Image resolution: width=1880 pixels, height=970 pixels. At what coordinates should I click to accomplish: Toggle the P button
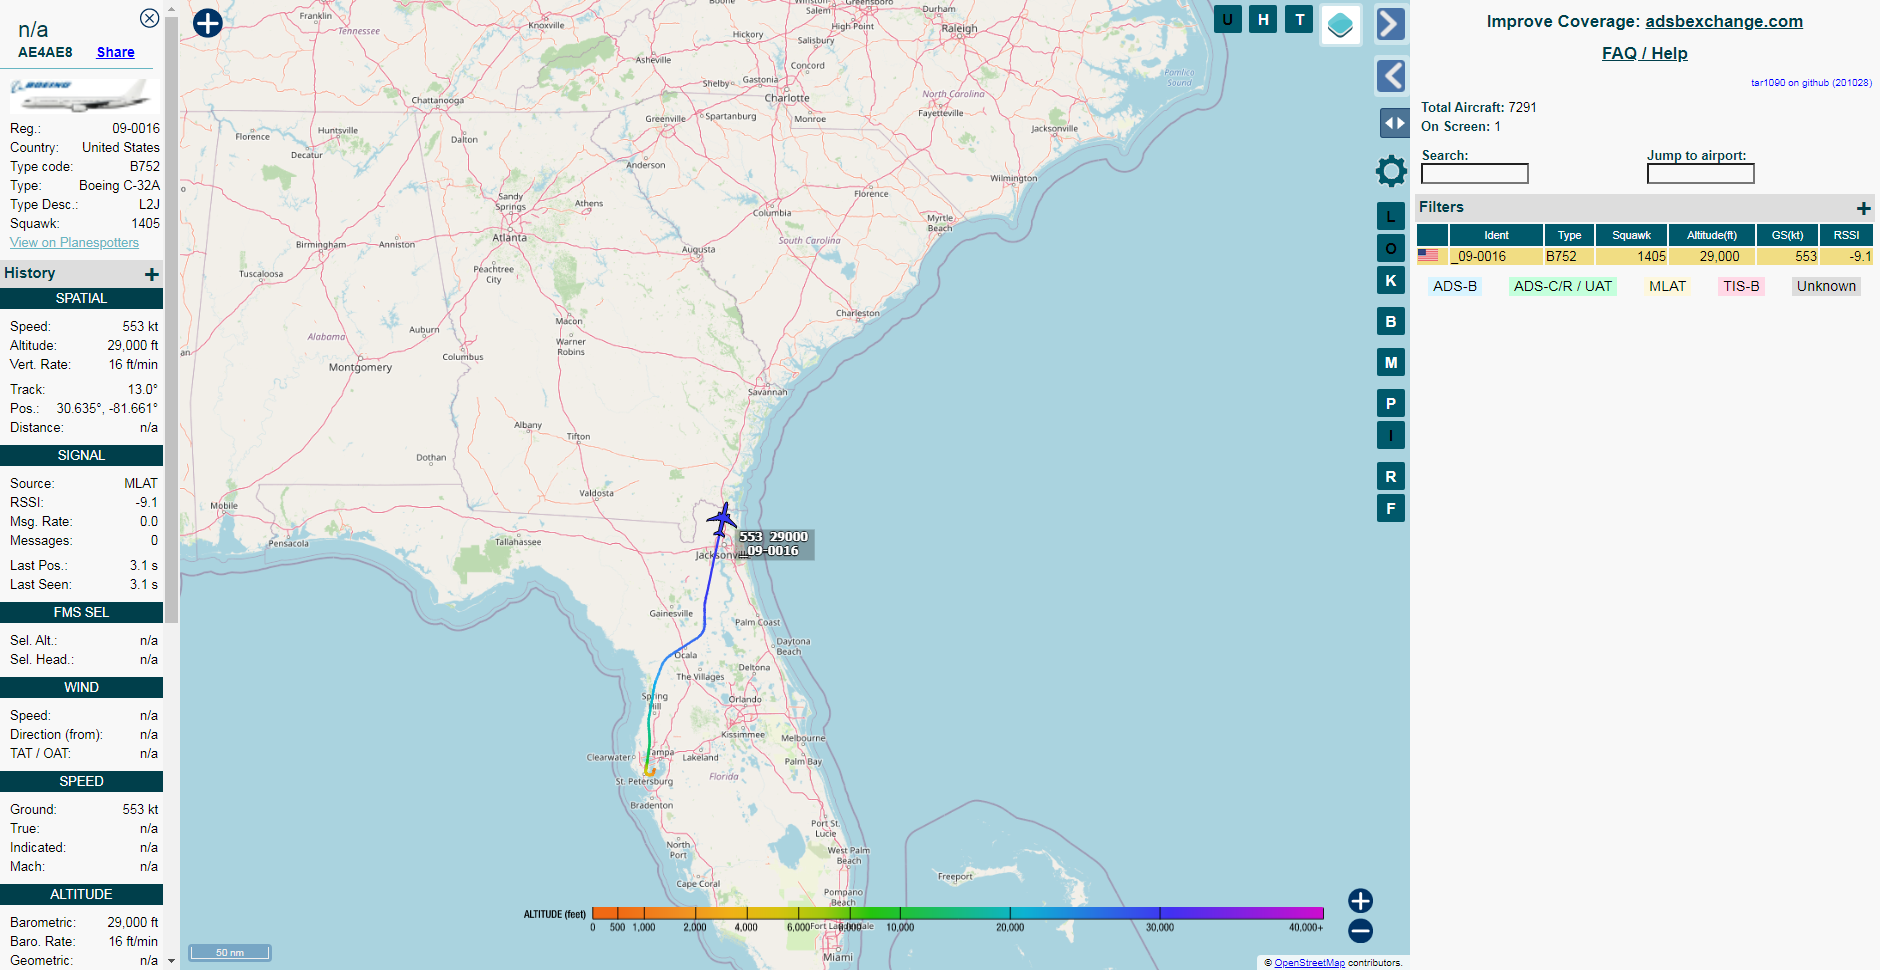pyautogui.click(x=1391, y=403)
